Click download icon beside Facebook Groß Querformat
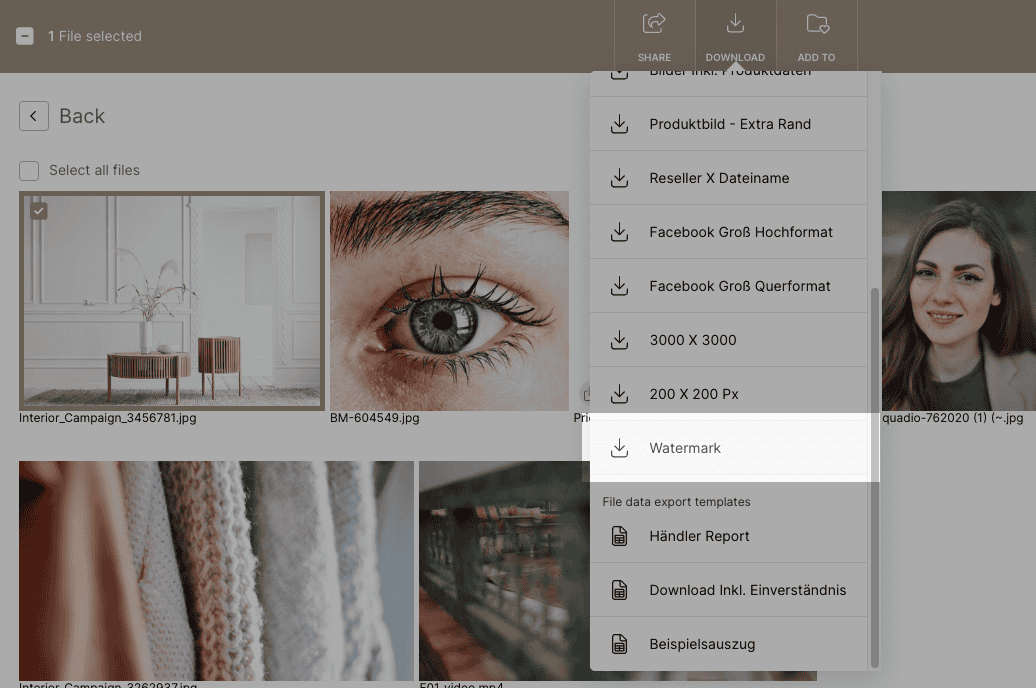This screenshot has width=1036, height=688. pos(619,286)
